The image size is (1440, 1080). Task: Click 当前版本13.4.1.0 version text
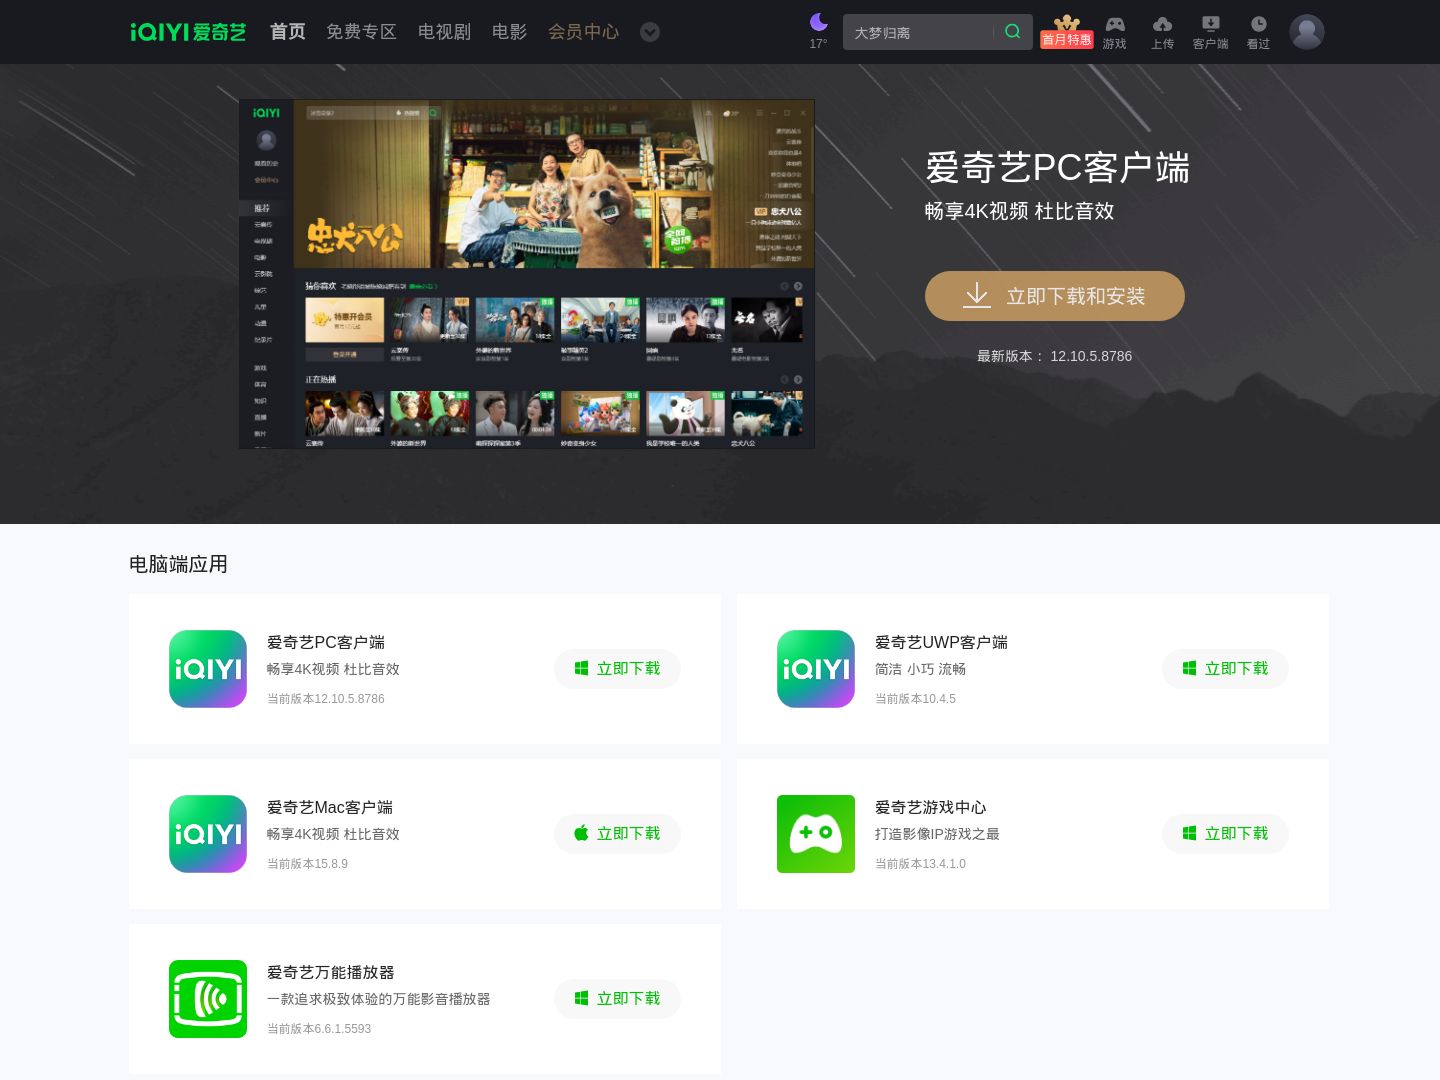click(x=920, y=864)
